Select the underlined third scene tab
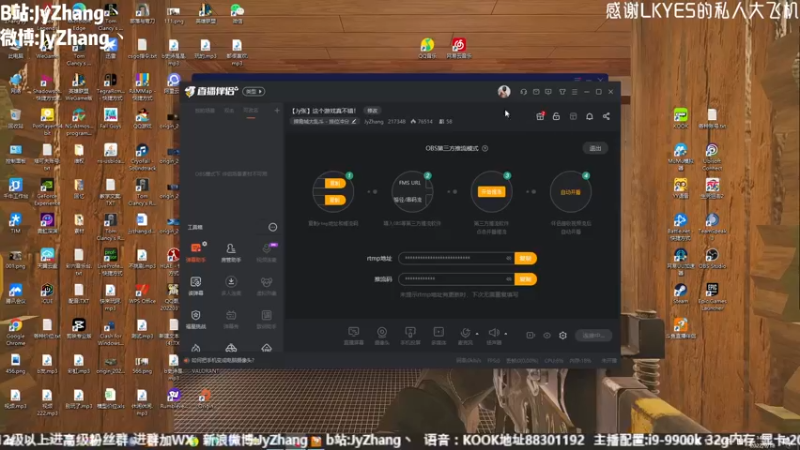800x450 pixels. (251, 111)
